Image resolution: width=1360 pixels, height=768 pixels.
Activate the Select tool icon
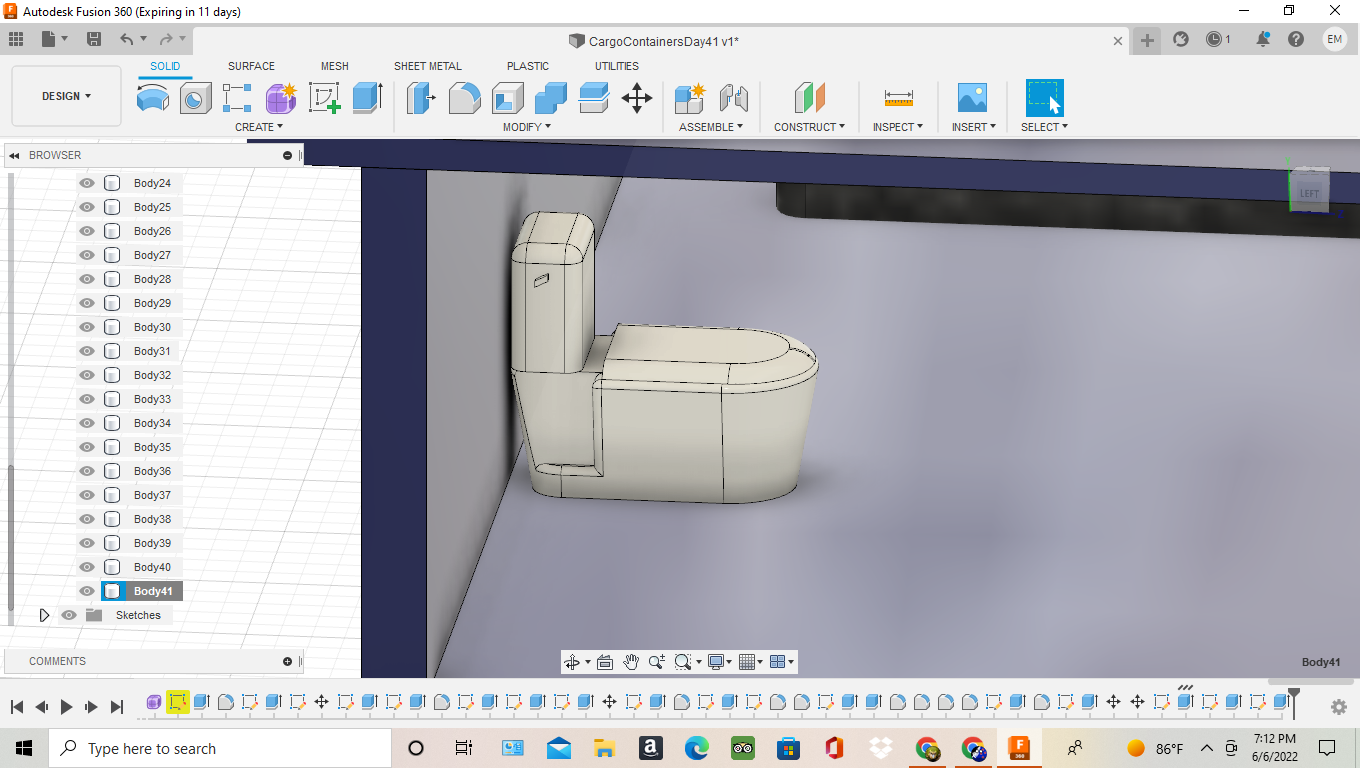pos(1045,98)
